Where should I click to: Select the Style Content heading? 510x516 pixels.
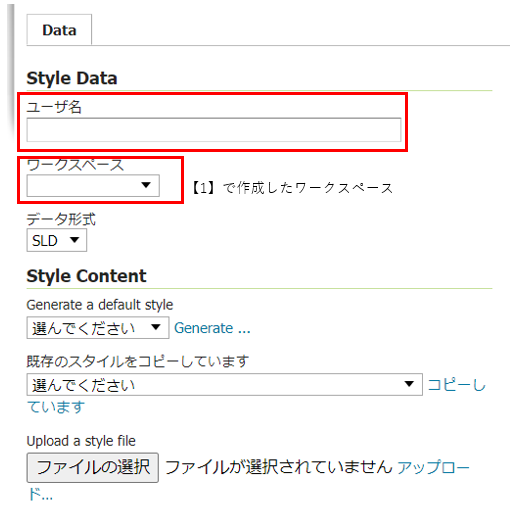click(86, 276)
